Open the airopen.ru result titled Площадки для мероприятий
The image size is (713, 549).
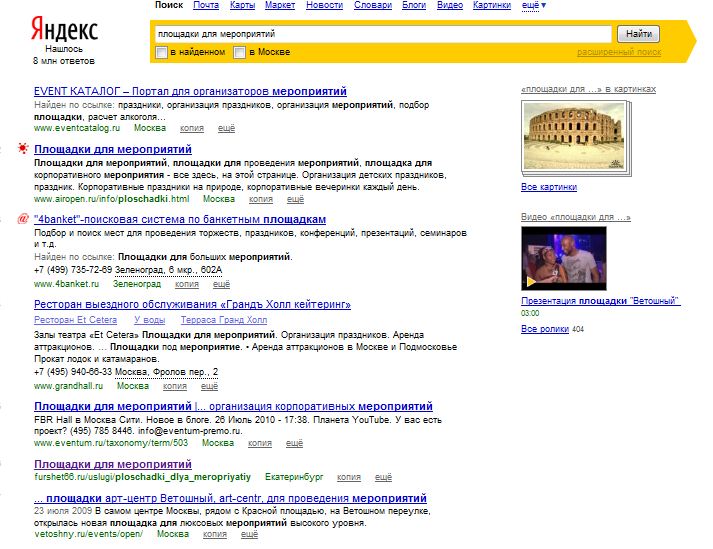[113, 149]
